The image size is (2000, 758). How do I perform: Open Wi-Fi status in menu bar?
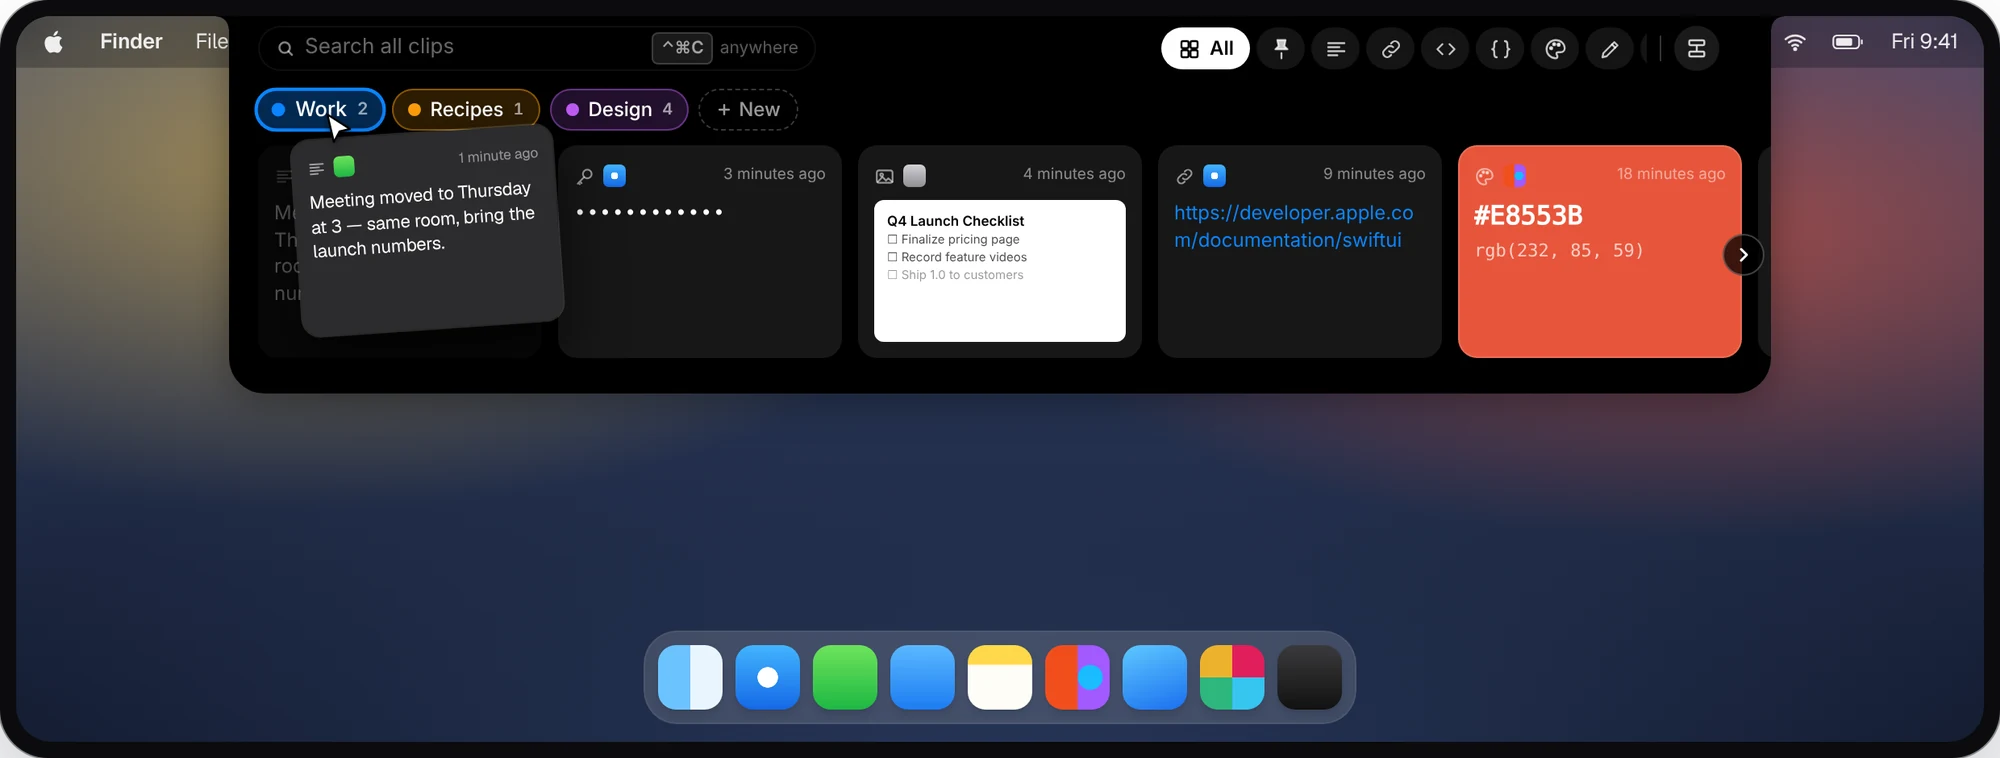[1795, 42]
